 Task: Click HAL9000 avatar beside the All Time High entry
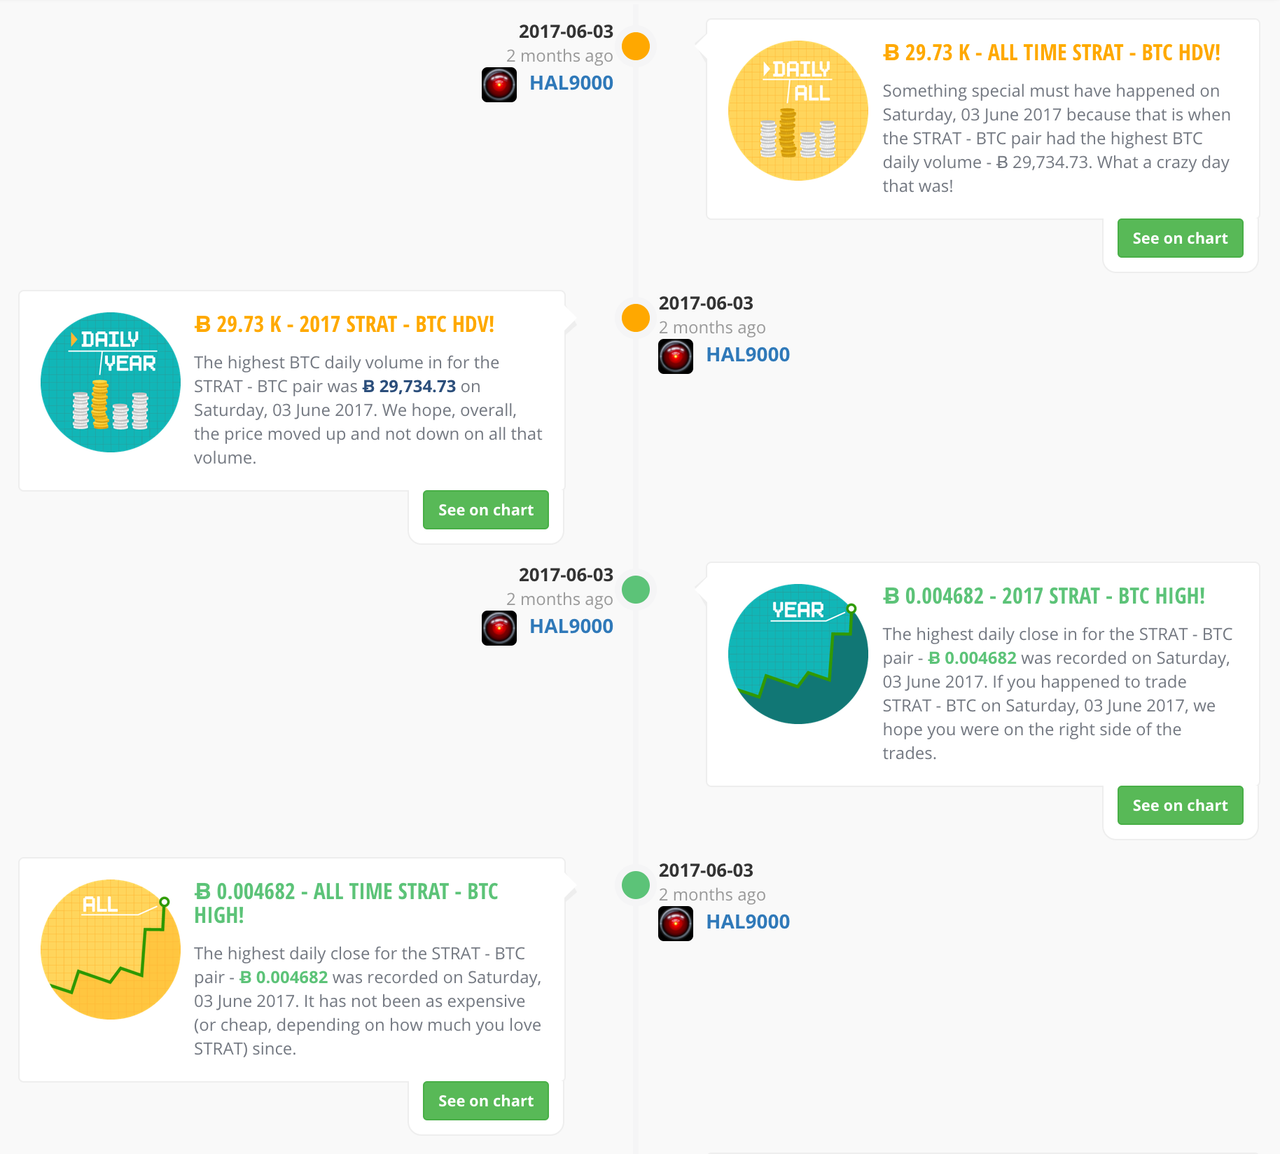(x=676, y=923)
